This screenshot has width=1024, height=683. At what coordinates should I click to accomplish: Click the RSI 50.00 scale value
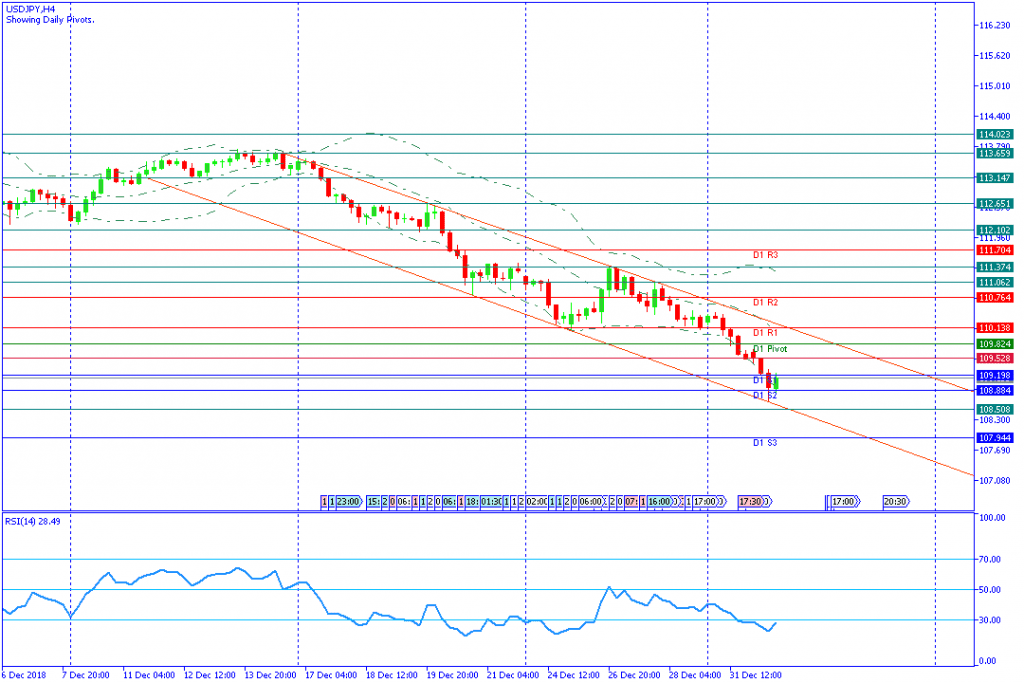click(991, 590)
